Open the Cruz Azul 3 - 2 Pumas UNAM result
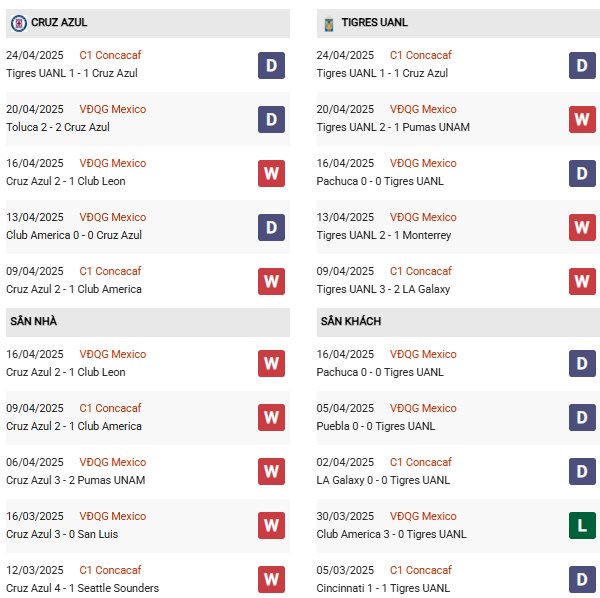This screenshot has height=598, width=600. click(x=75, y=480)
